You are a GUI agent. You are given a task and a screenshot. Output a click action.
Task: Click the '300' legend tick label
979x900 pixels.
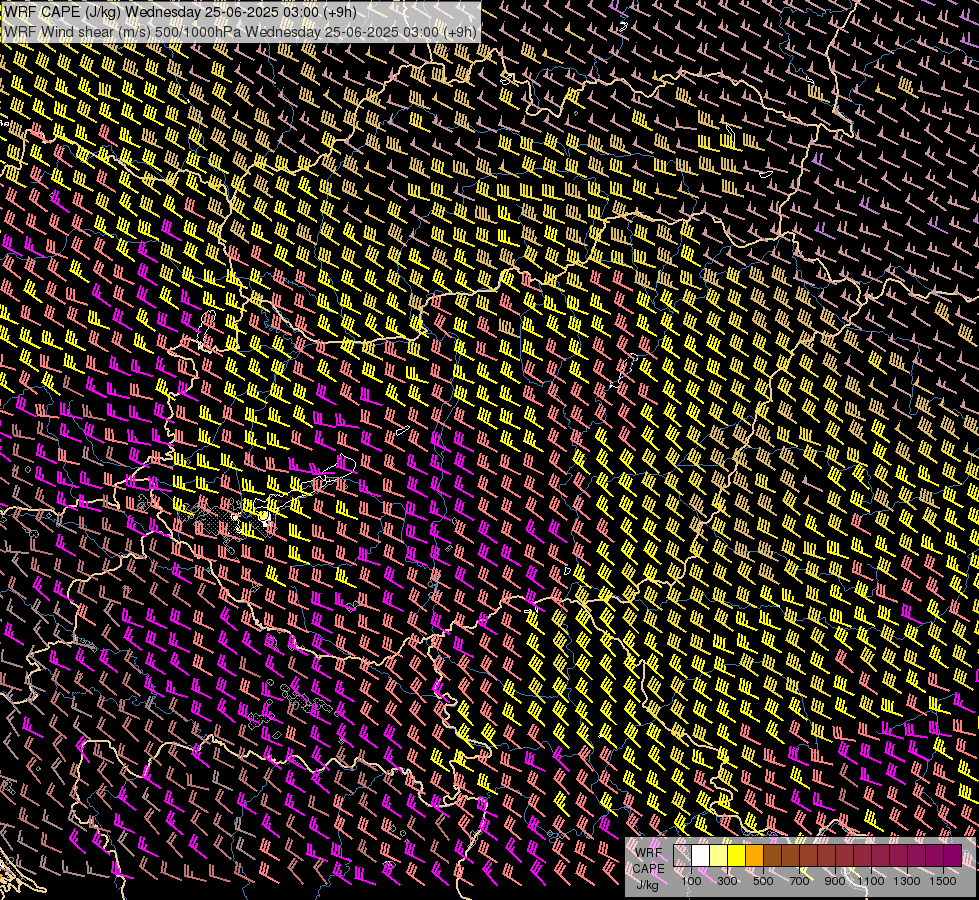point(727,881)
